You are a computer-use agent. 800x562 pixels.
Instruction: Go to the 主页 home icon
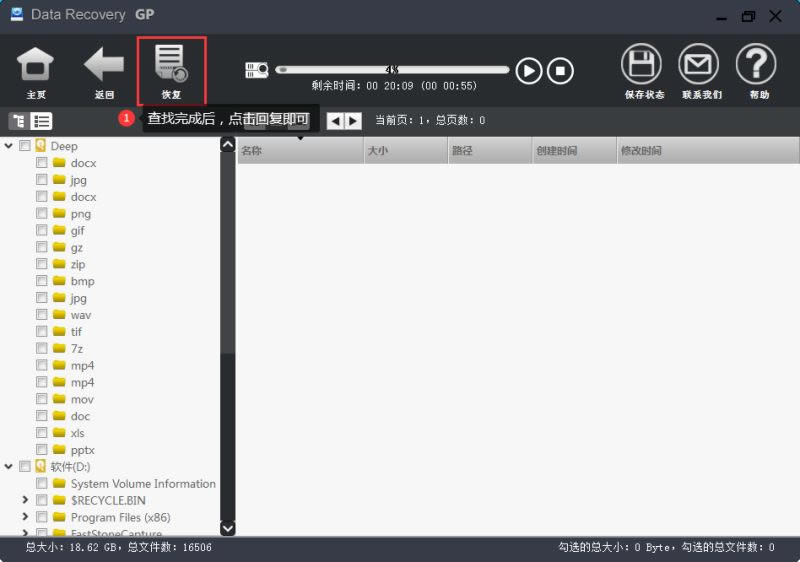35,65
